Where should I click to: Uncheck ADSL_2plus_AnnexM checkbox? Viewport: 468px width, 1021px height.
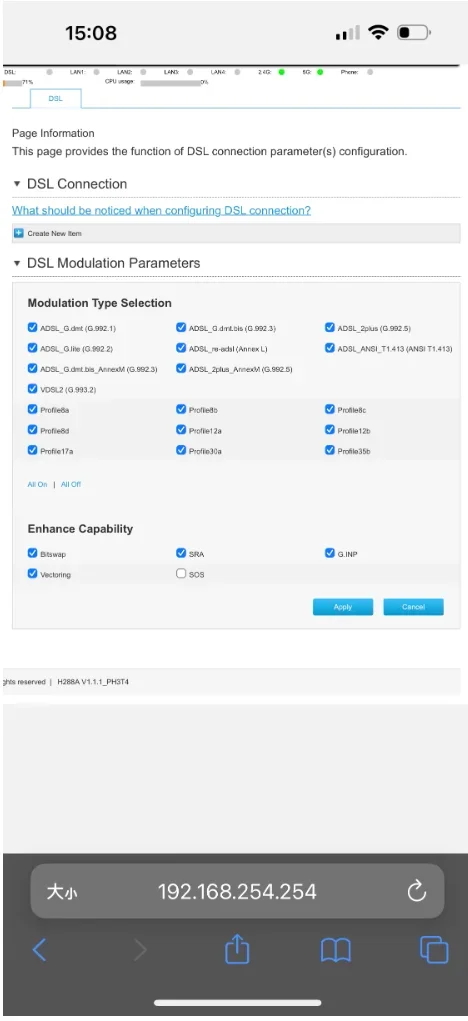(x=181, y=369)
